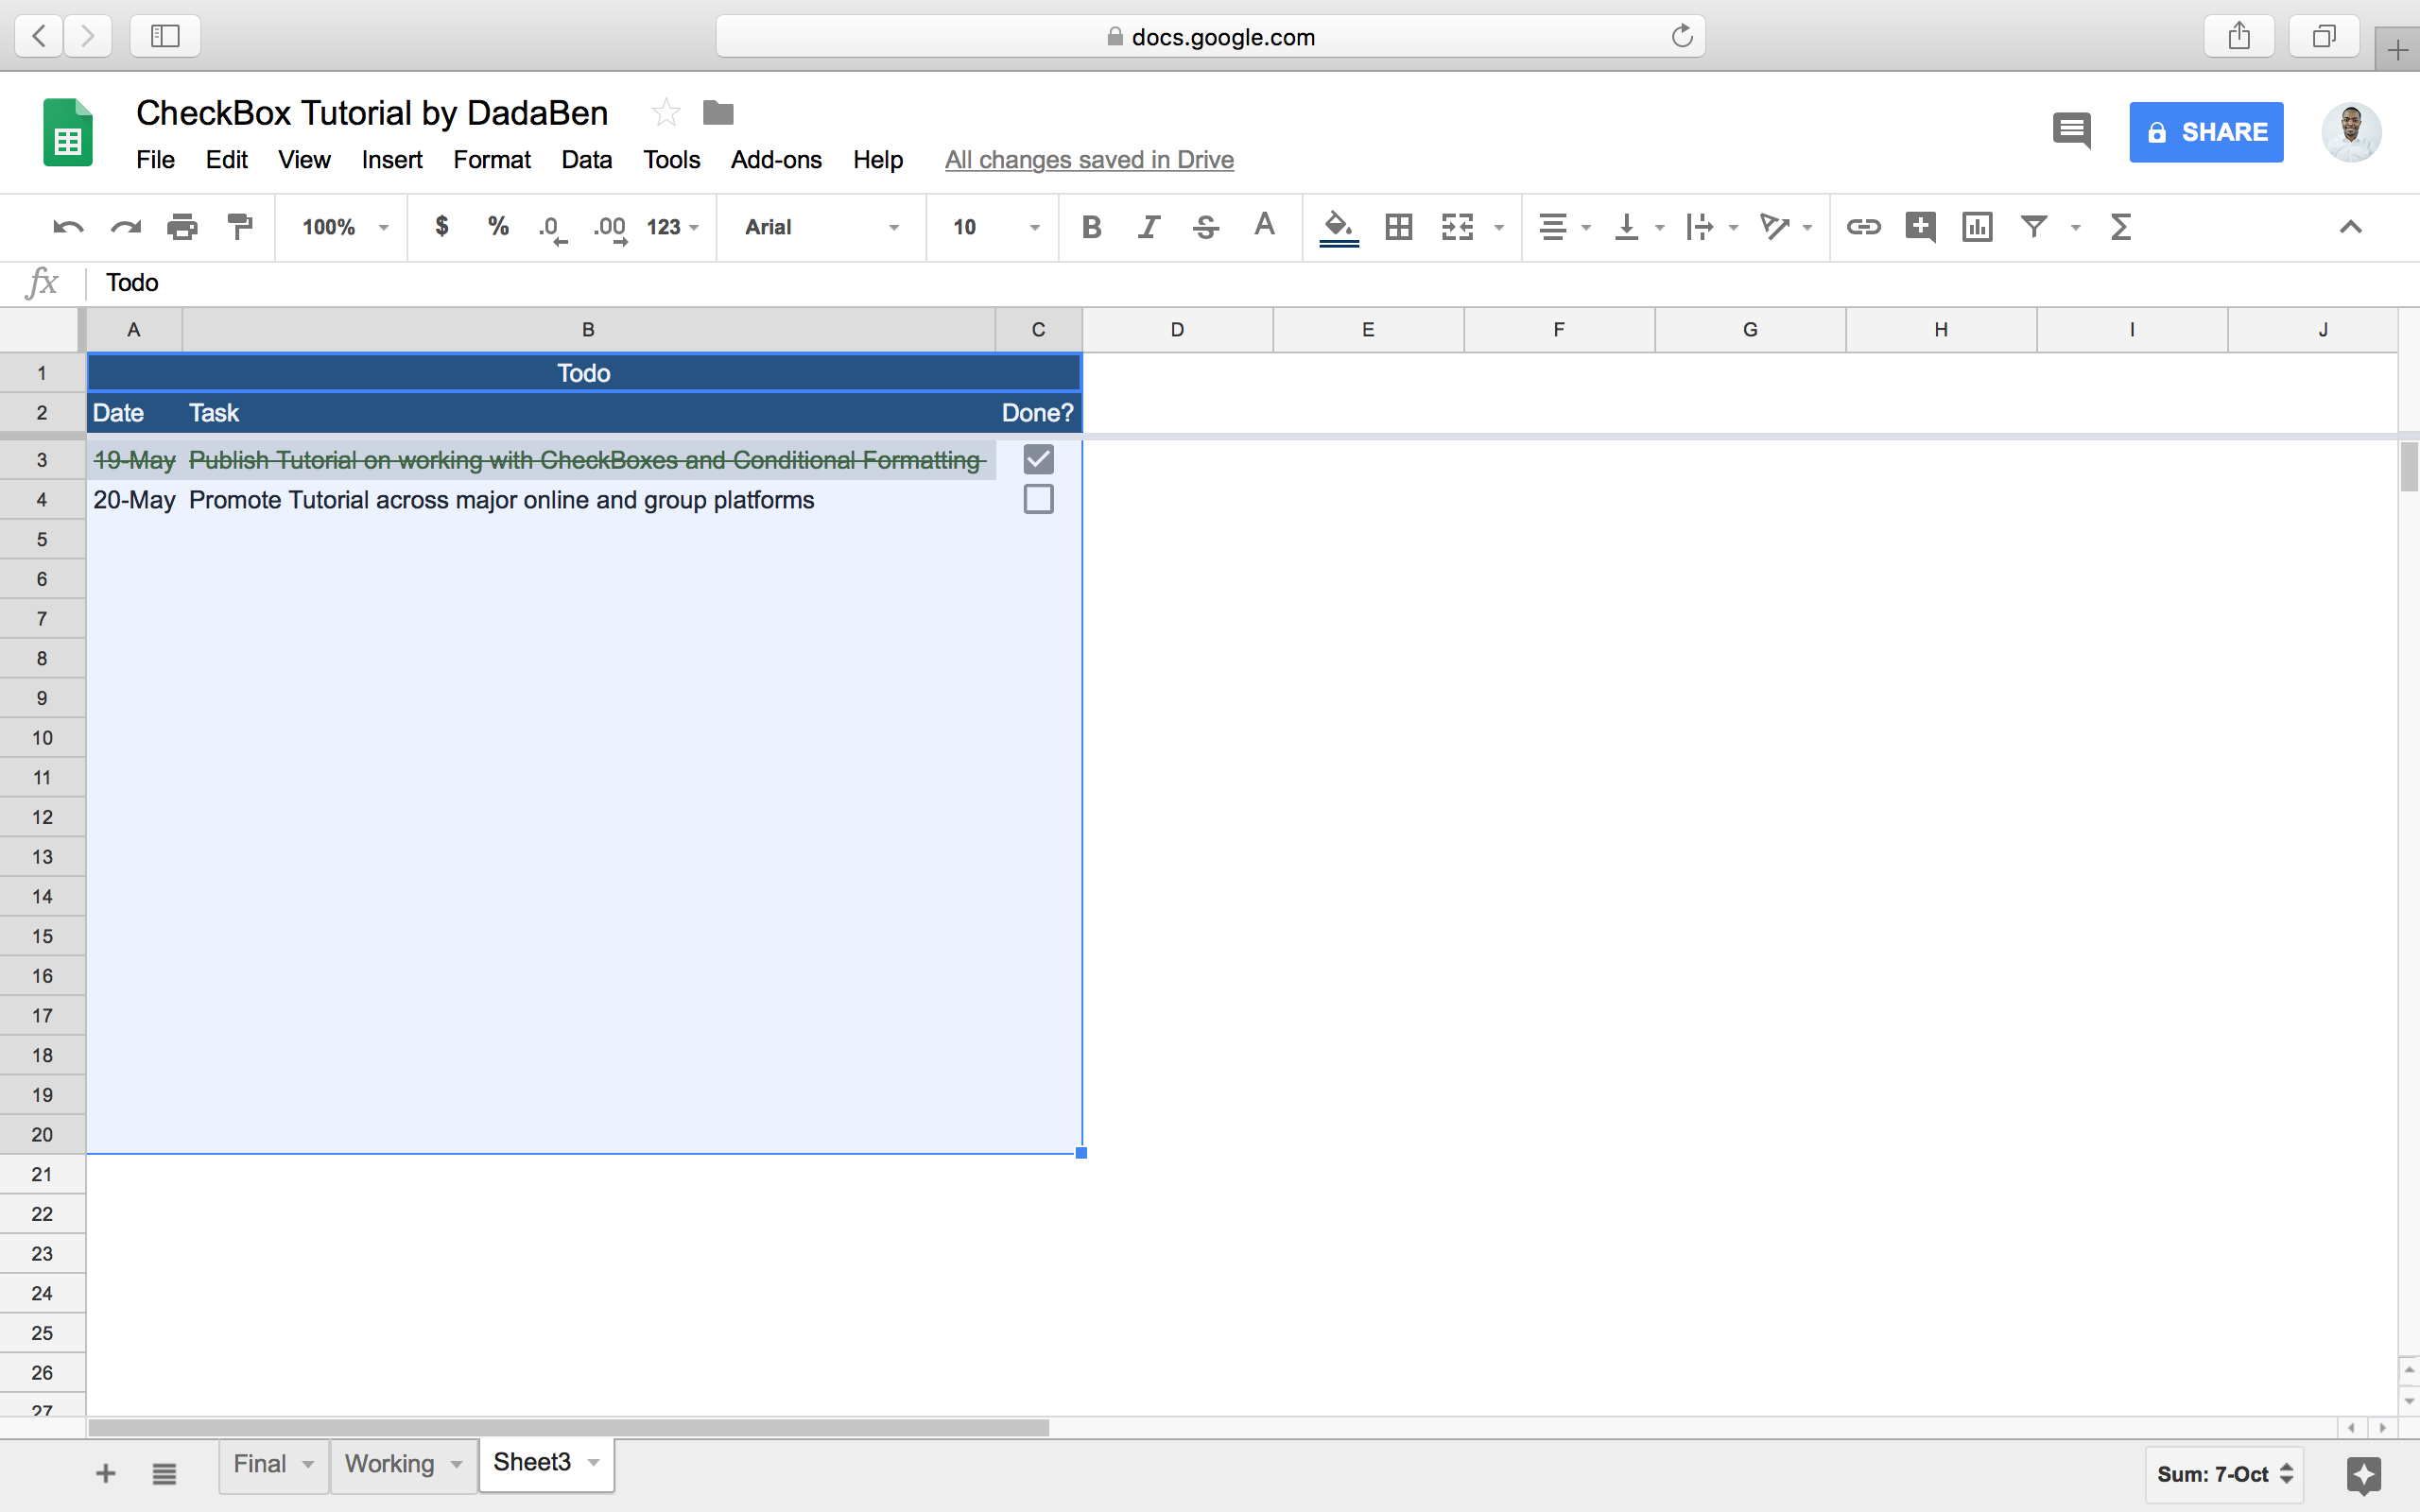
Task: Open vertical align dropdown
Action: [x=1638, y=227]
